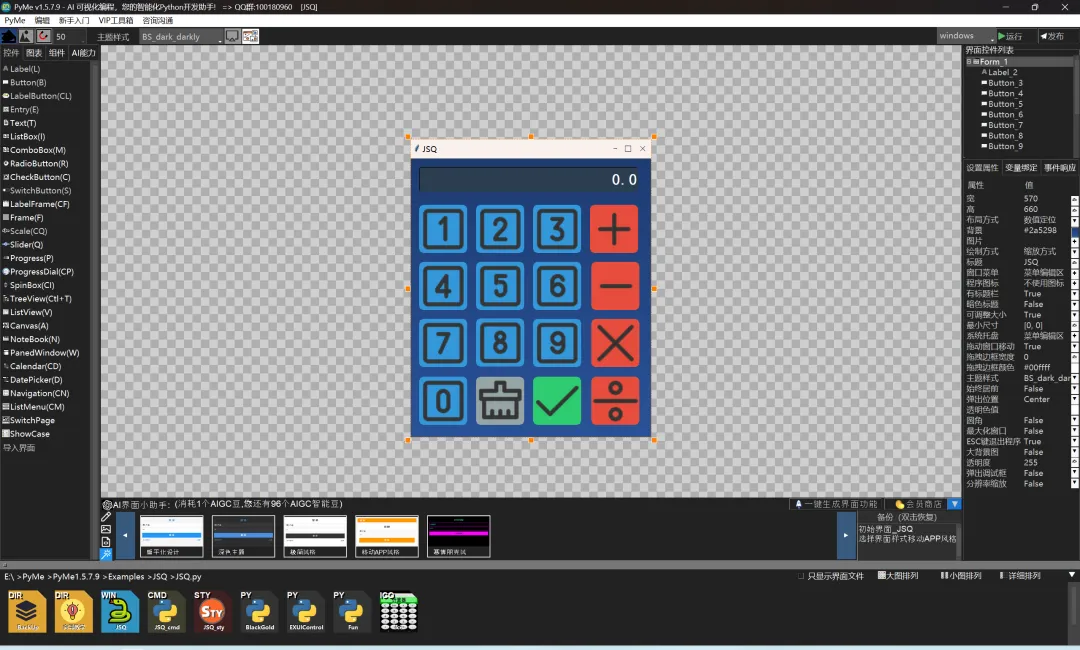Click the calculator minus button
The width and height of the screenshot is (1080, 650).
[614, 286]
